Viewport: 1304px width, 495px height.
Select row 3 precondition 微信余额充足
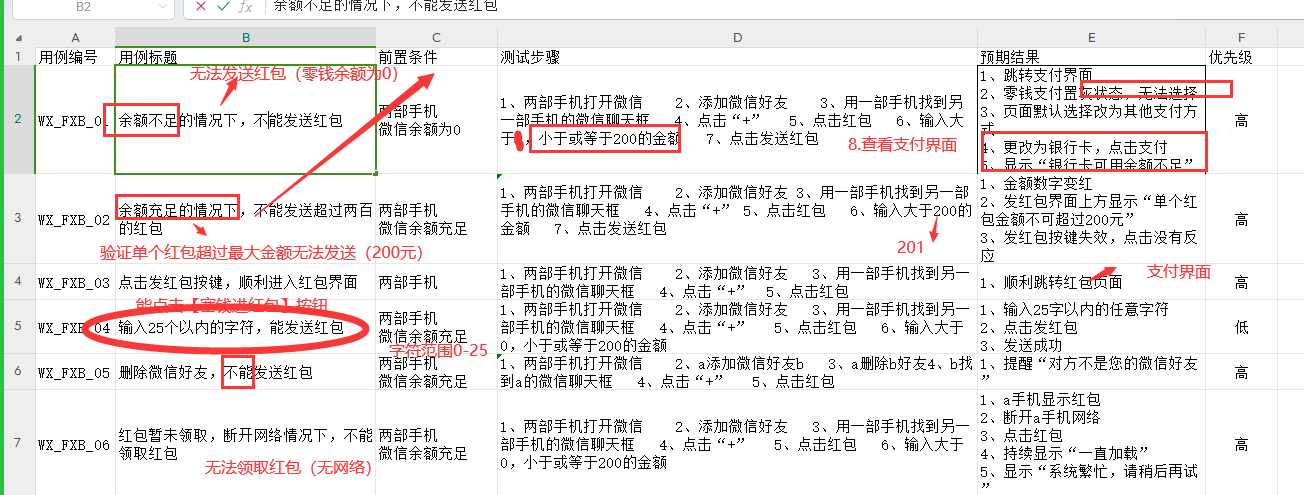[437, 218]
